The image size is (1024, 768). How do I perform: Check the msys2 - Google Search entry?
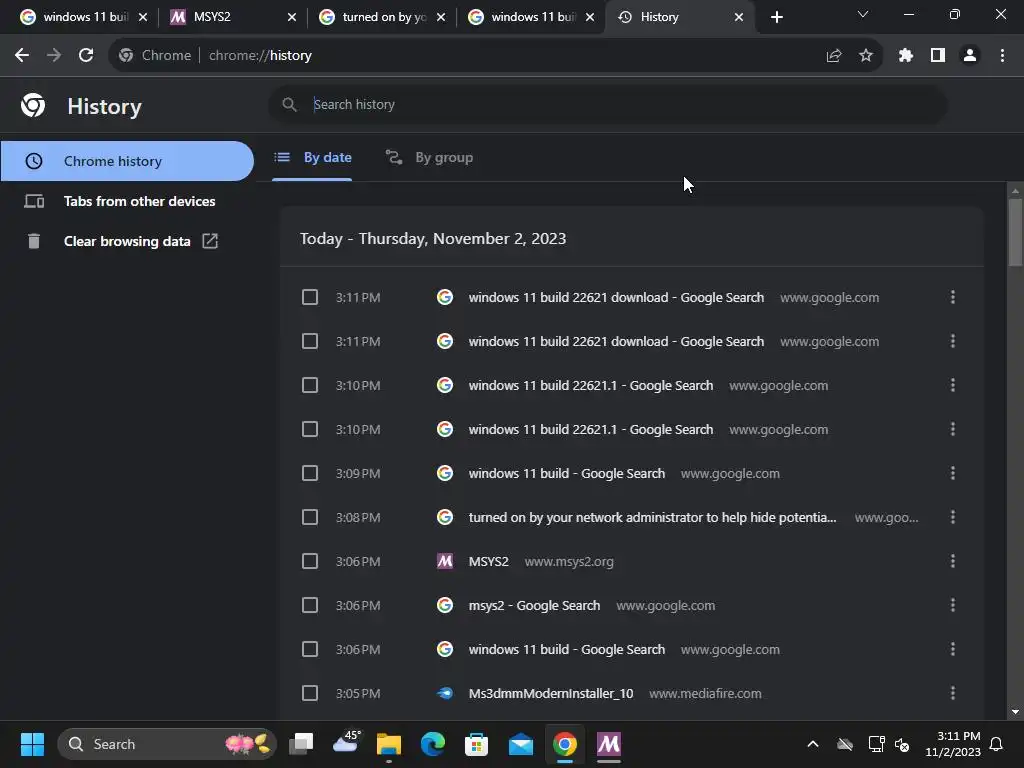(310, 605)
